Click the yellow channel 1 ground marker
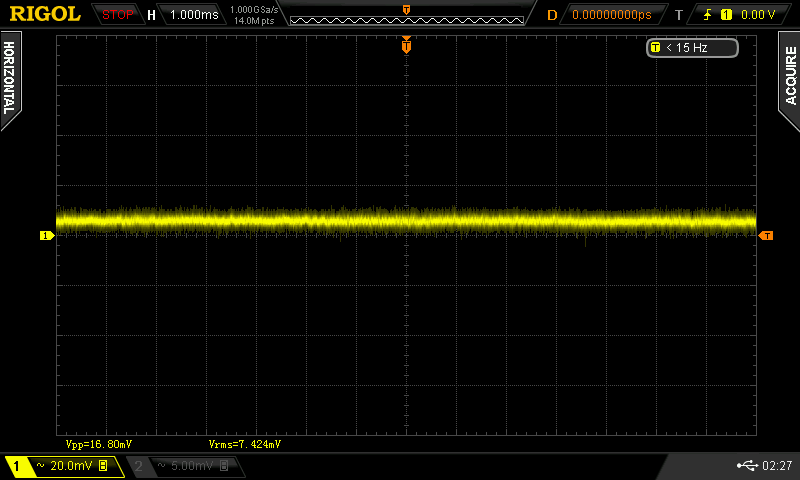 [46, 235]
